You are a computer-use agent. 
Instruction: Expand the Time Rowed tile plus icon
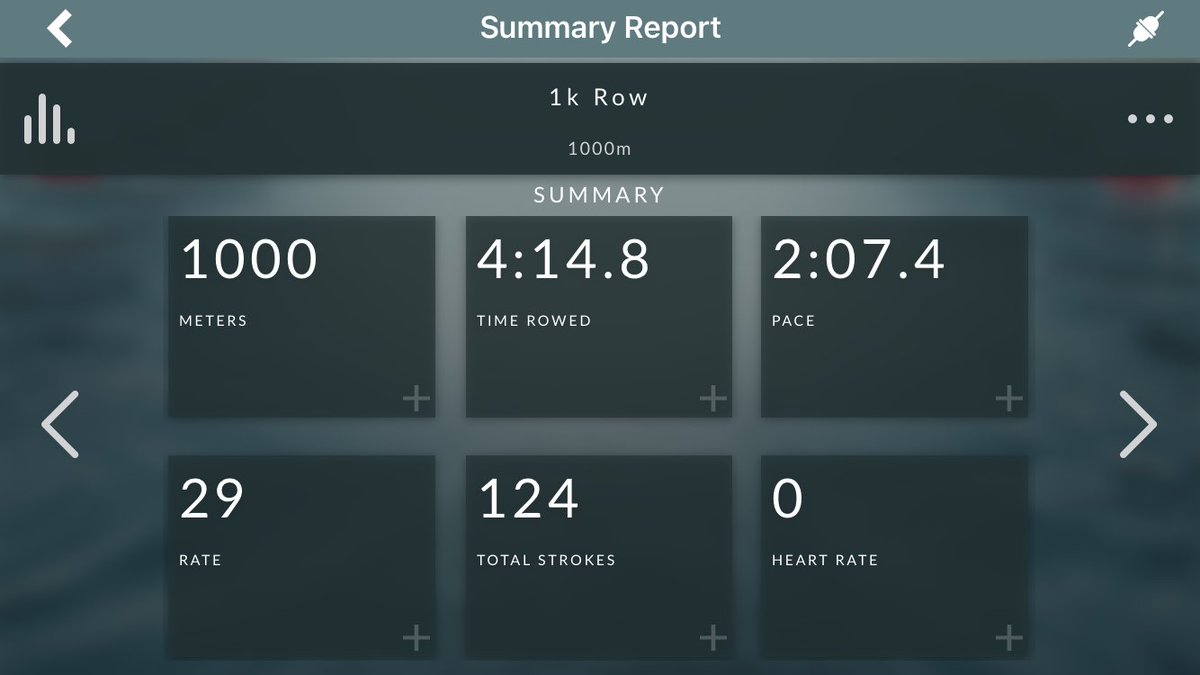[713, 400]
